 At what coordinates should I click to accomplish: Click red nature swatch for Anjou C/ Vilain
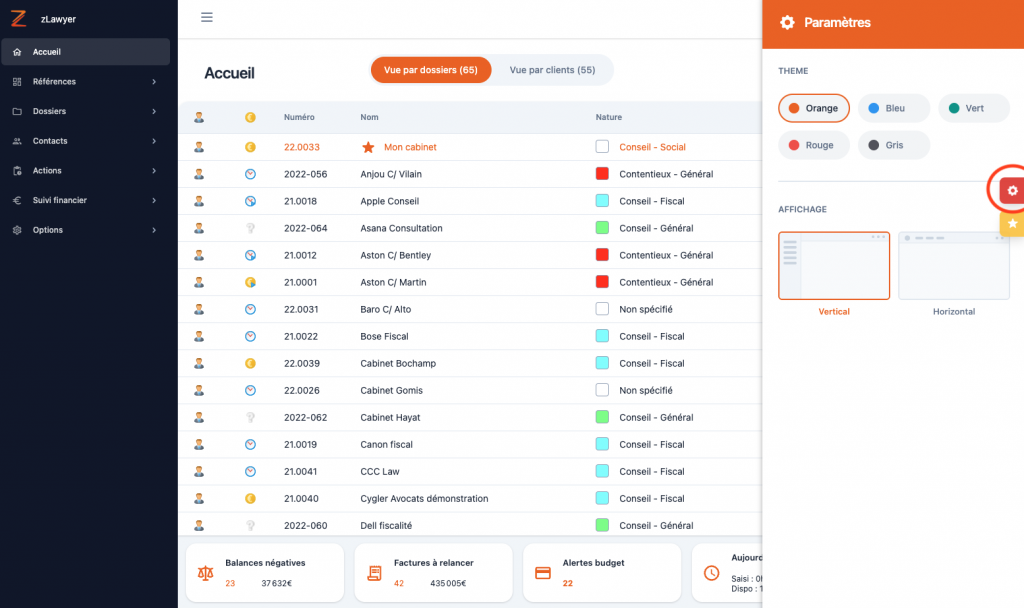[x=602, y=174]
